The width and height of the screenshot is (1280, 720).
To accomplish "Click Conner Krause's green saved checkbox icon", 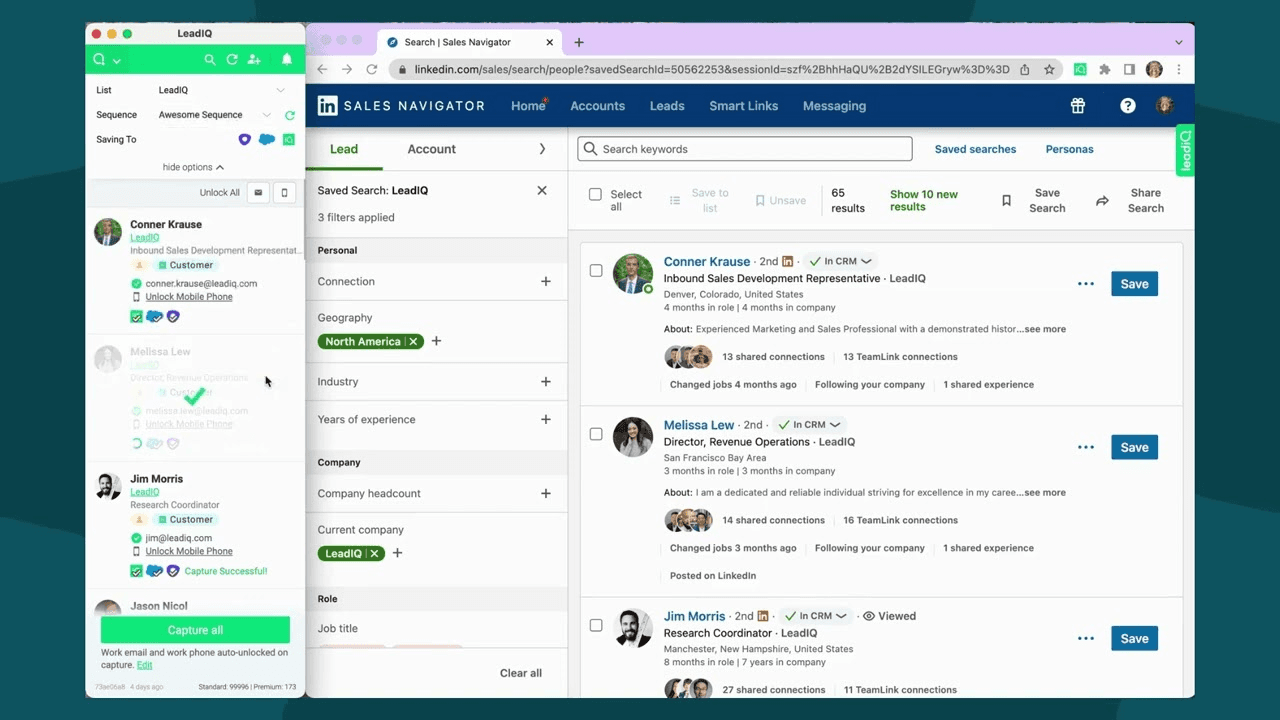I will point(137,317).
